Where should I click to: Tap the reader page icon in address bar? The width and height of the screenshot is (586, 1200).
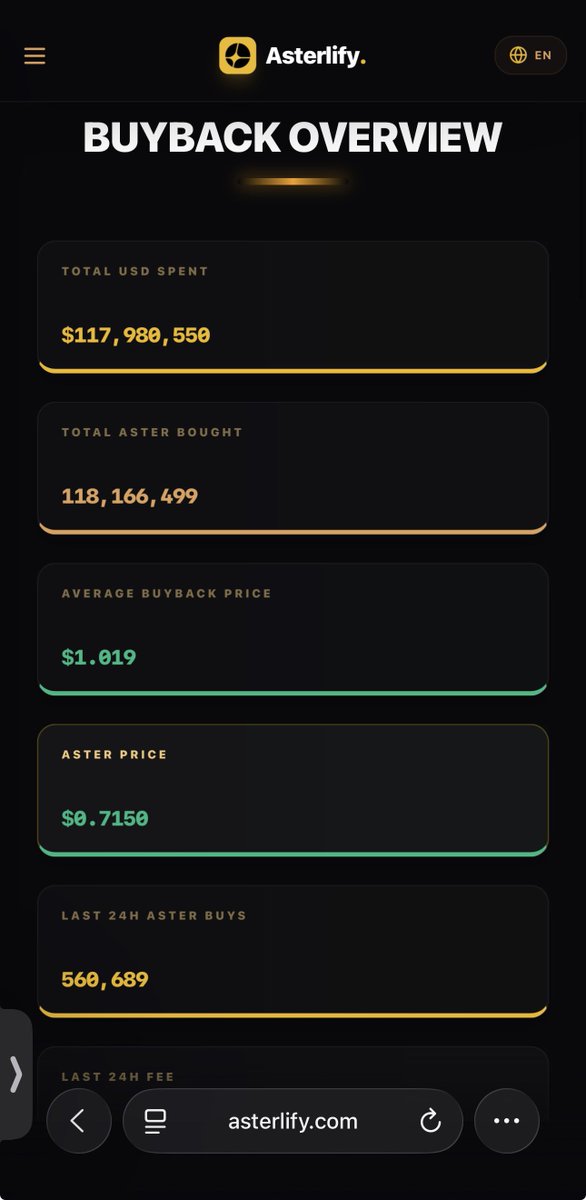(155, 1121)
